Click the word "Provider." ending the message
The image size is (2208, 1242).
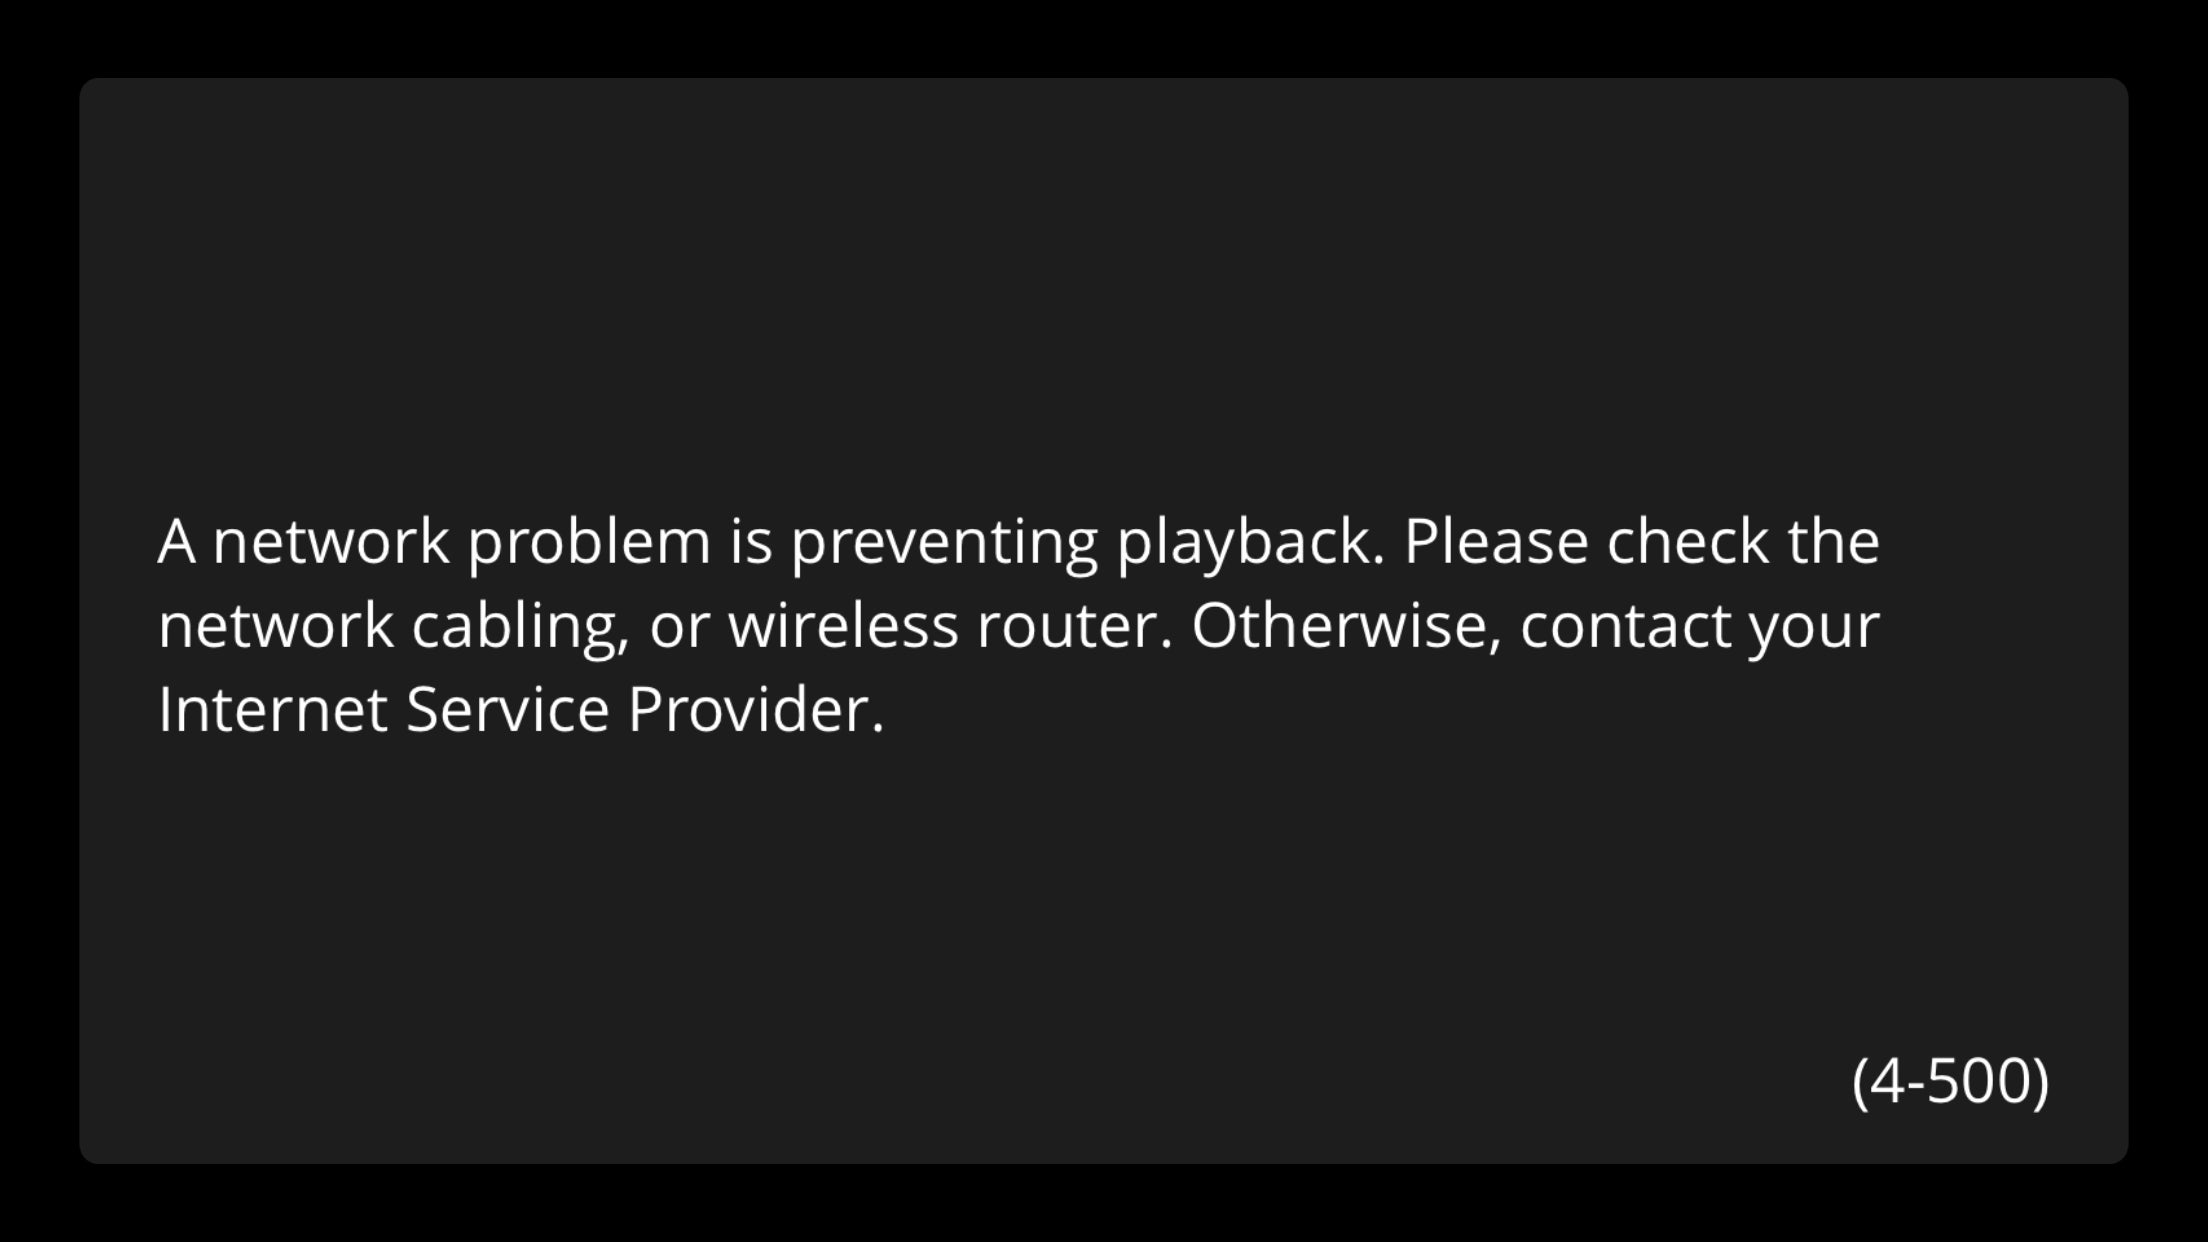tap(757, 709)
